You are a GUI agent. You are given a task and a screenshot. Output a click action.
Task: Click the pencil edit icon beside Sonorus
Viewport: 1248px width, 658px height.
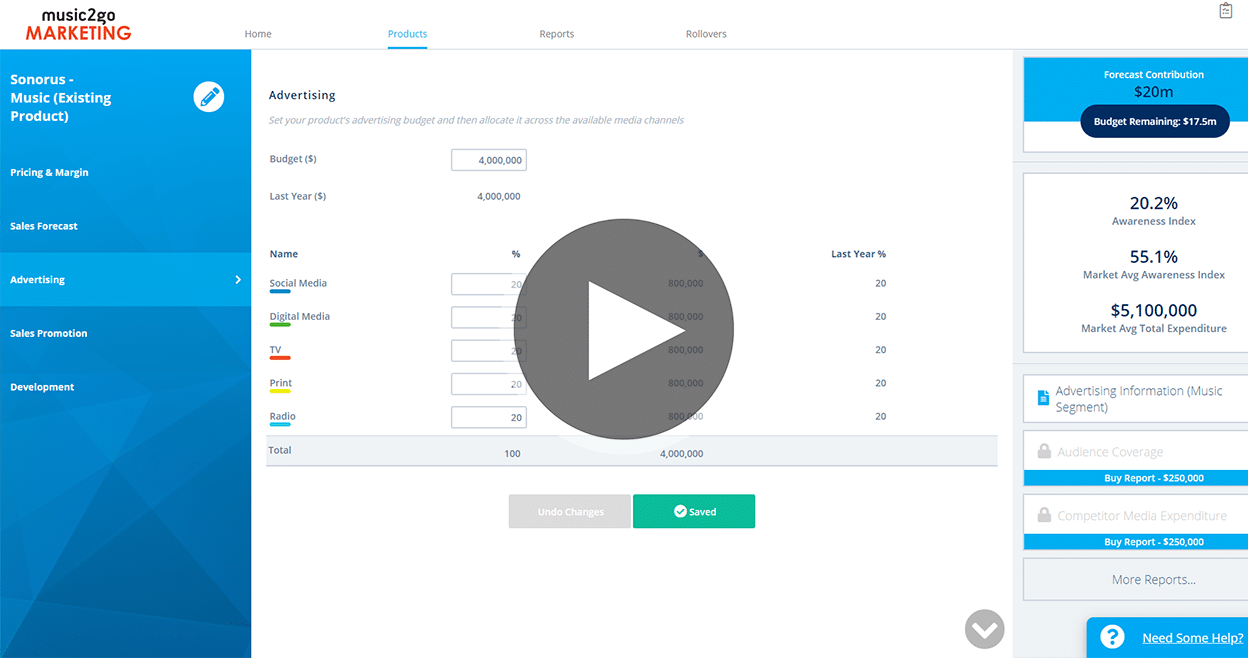click(208, 97)
